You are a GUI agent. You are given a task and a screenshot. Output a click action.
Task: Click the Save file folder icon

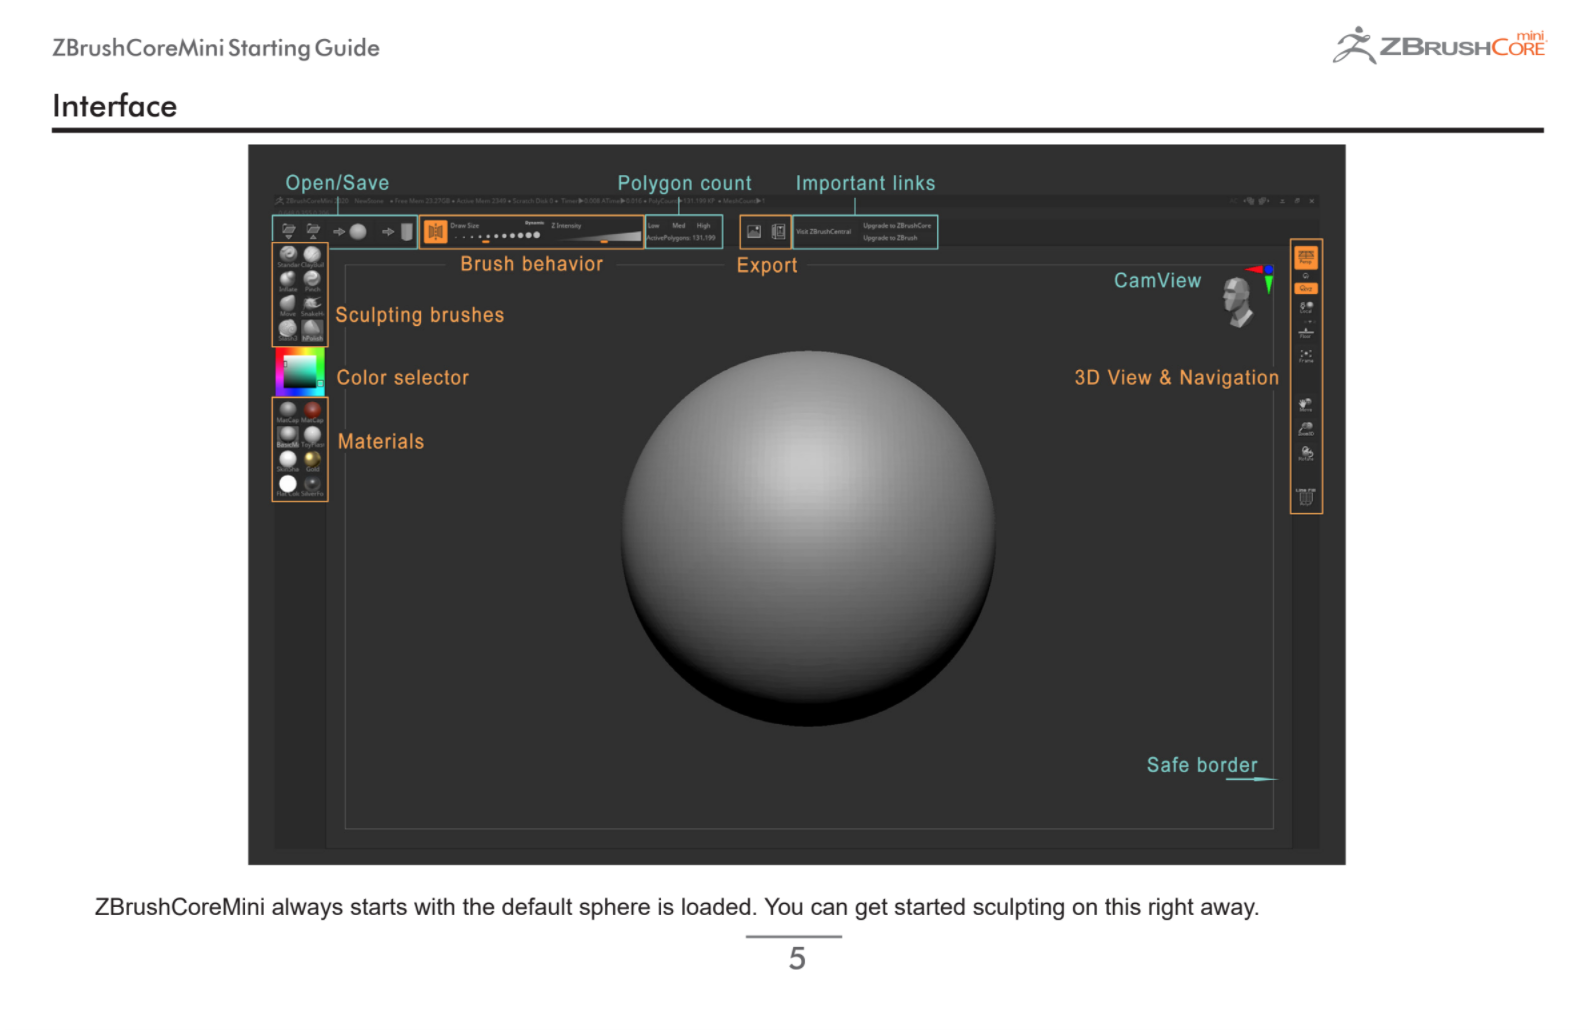click(x=313, y=231)
